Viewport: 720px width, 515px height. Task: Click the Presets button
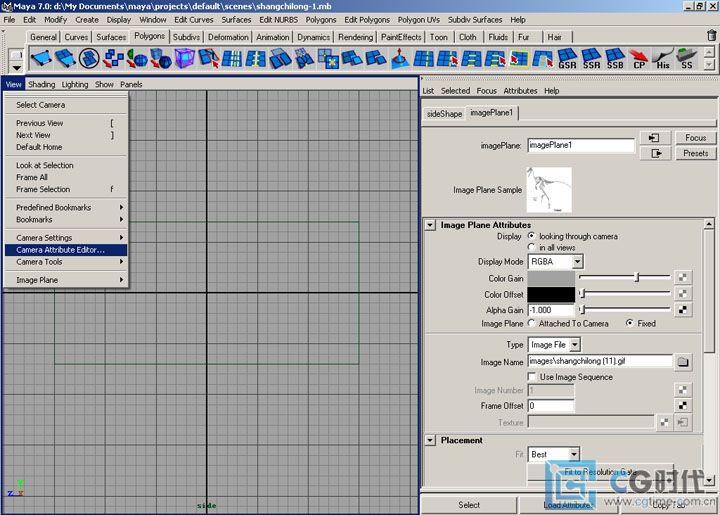[695, 153]
